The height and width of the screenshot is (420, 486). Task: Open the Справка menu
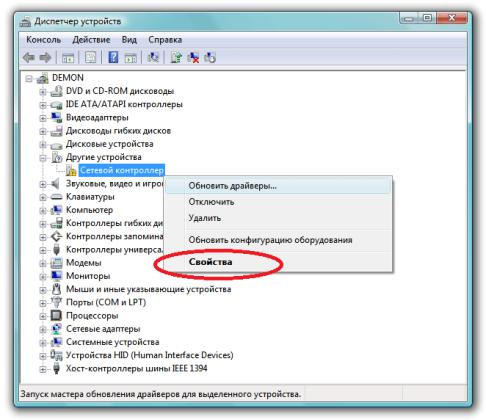pyautogui.click(x=165, y=40)
